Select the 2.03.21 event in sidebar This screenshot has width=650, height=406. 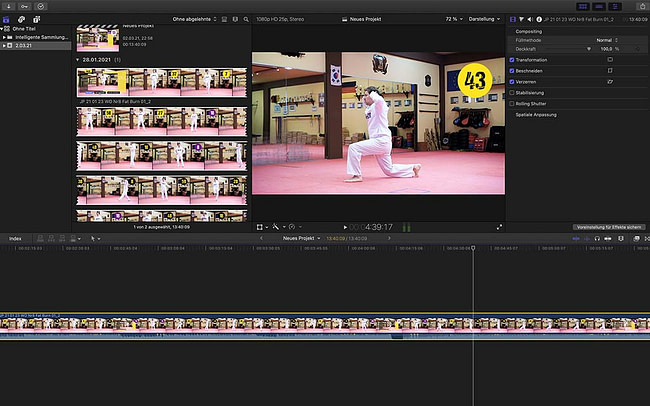36,46
